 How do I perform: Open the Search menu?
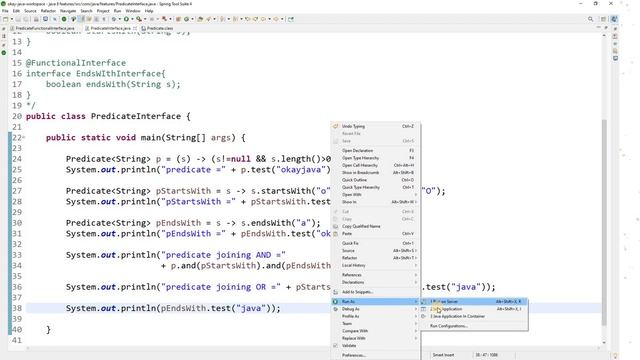coord(86,11)
